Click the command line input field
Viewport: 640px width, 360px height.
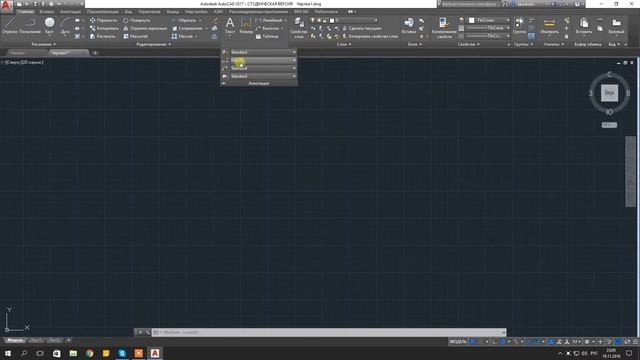click(329, 332)
